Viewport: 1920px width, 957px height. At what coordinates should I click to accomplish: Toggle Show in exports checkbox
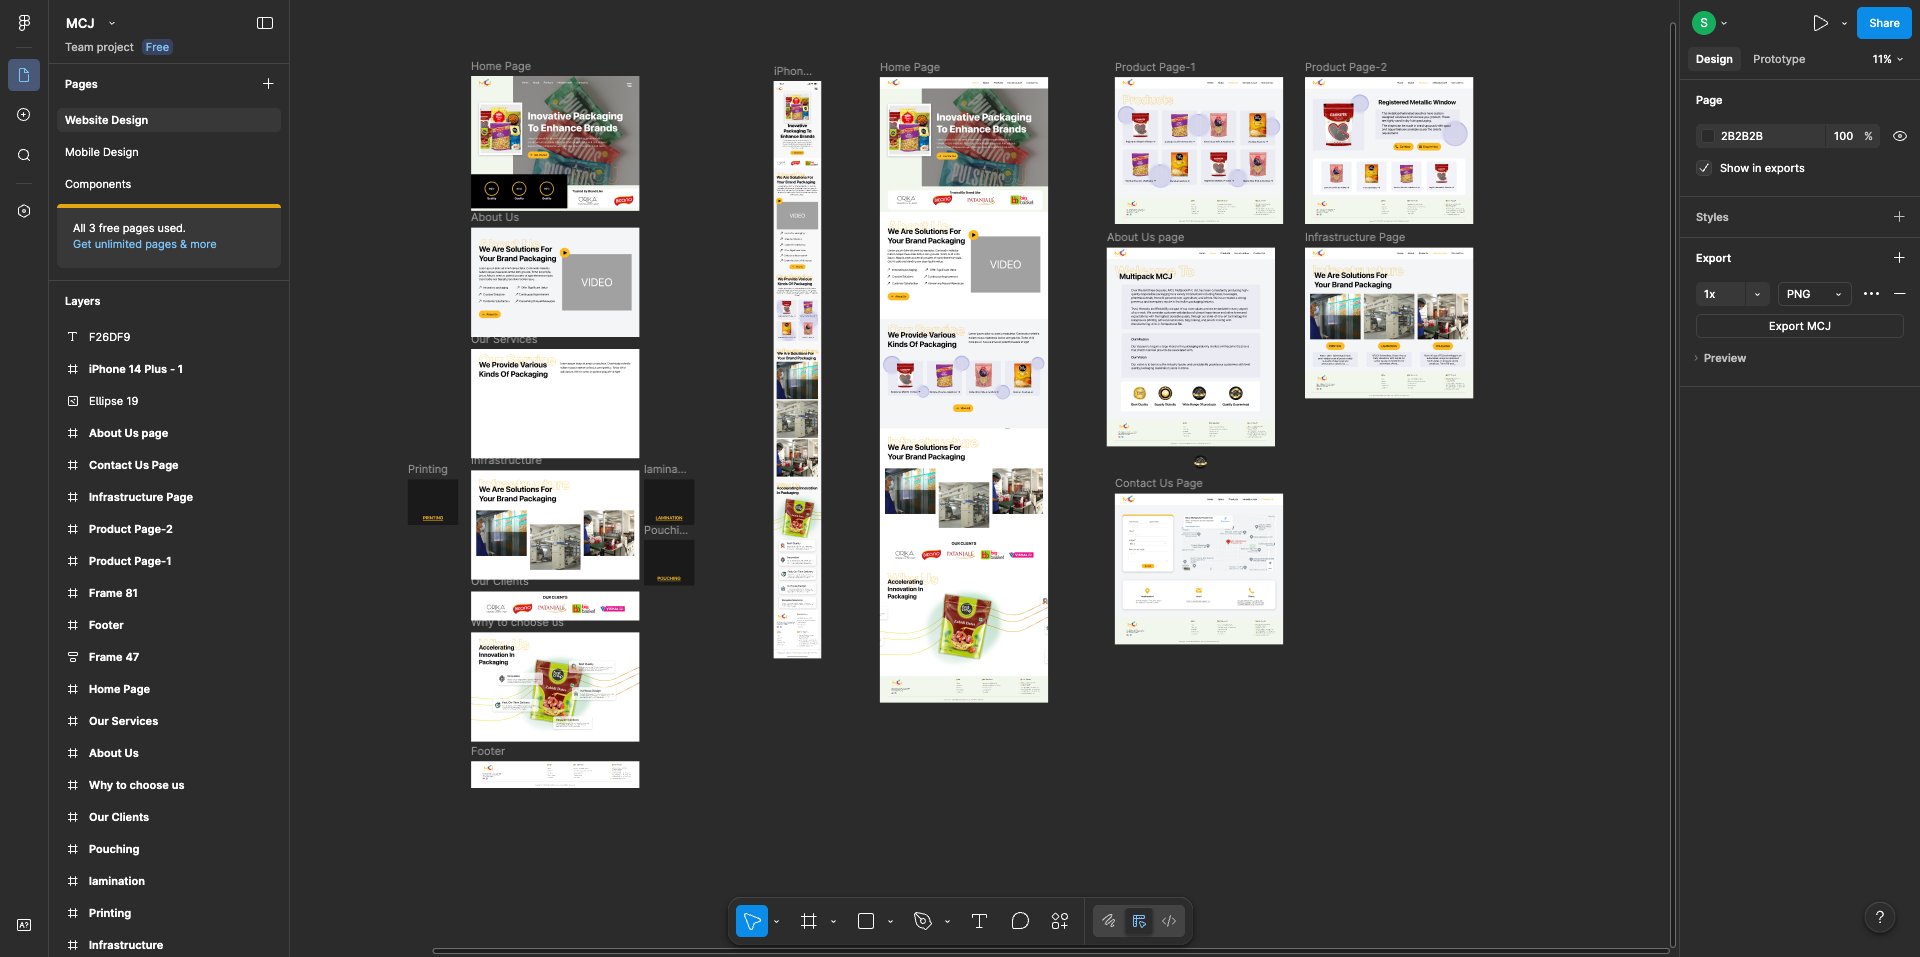(1704, 168)
